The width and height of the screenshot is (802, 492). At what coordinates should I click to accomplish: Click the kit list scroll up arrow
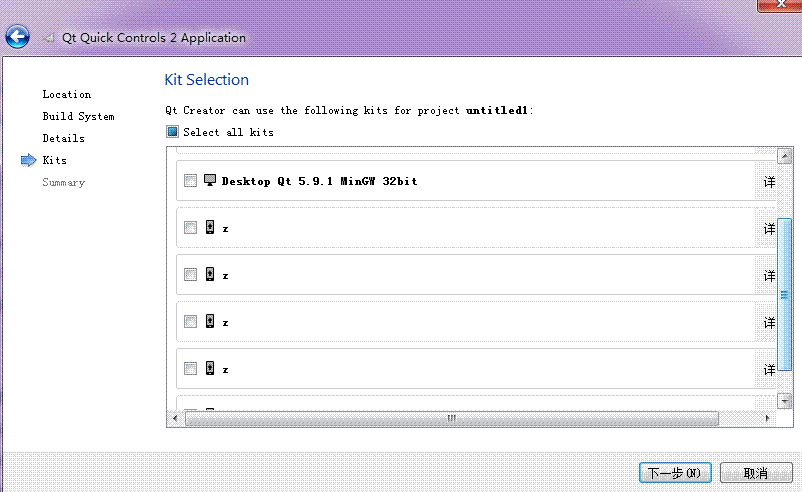(785, 155)
